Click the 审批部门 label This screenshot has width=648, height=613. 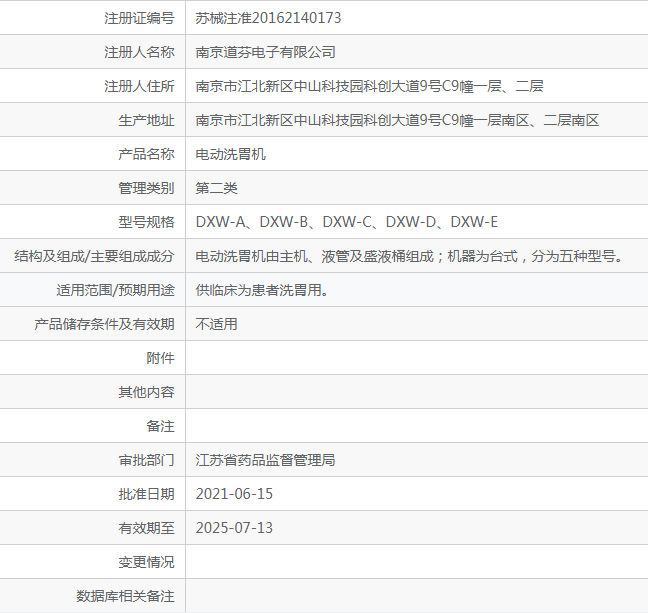click(x=146, y=460)
